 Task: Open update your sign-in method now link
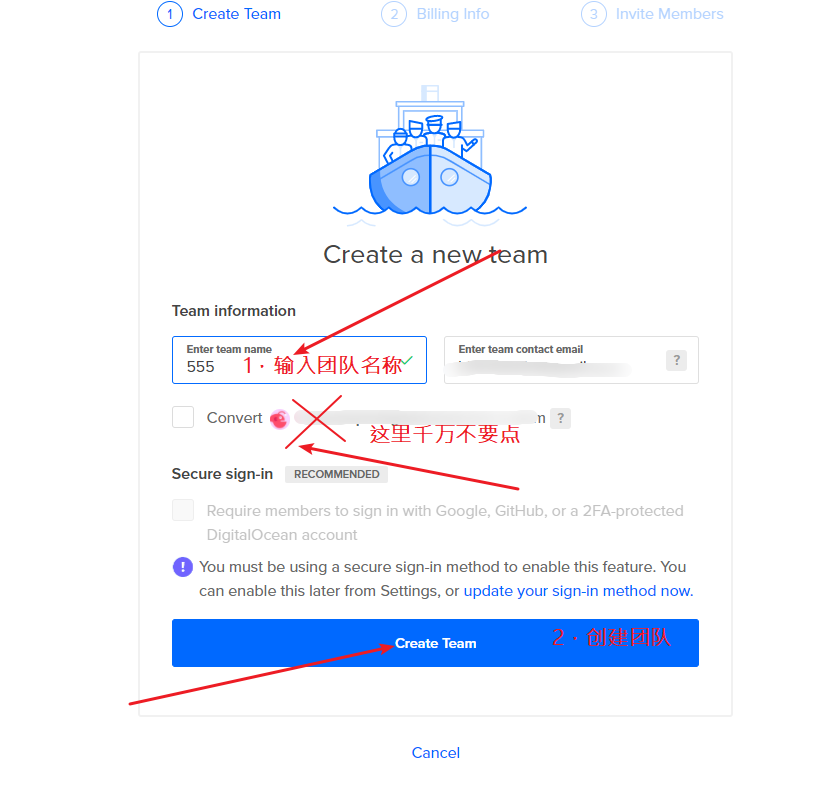pyautogui.click(x=578, y=591)
